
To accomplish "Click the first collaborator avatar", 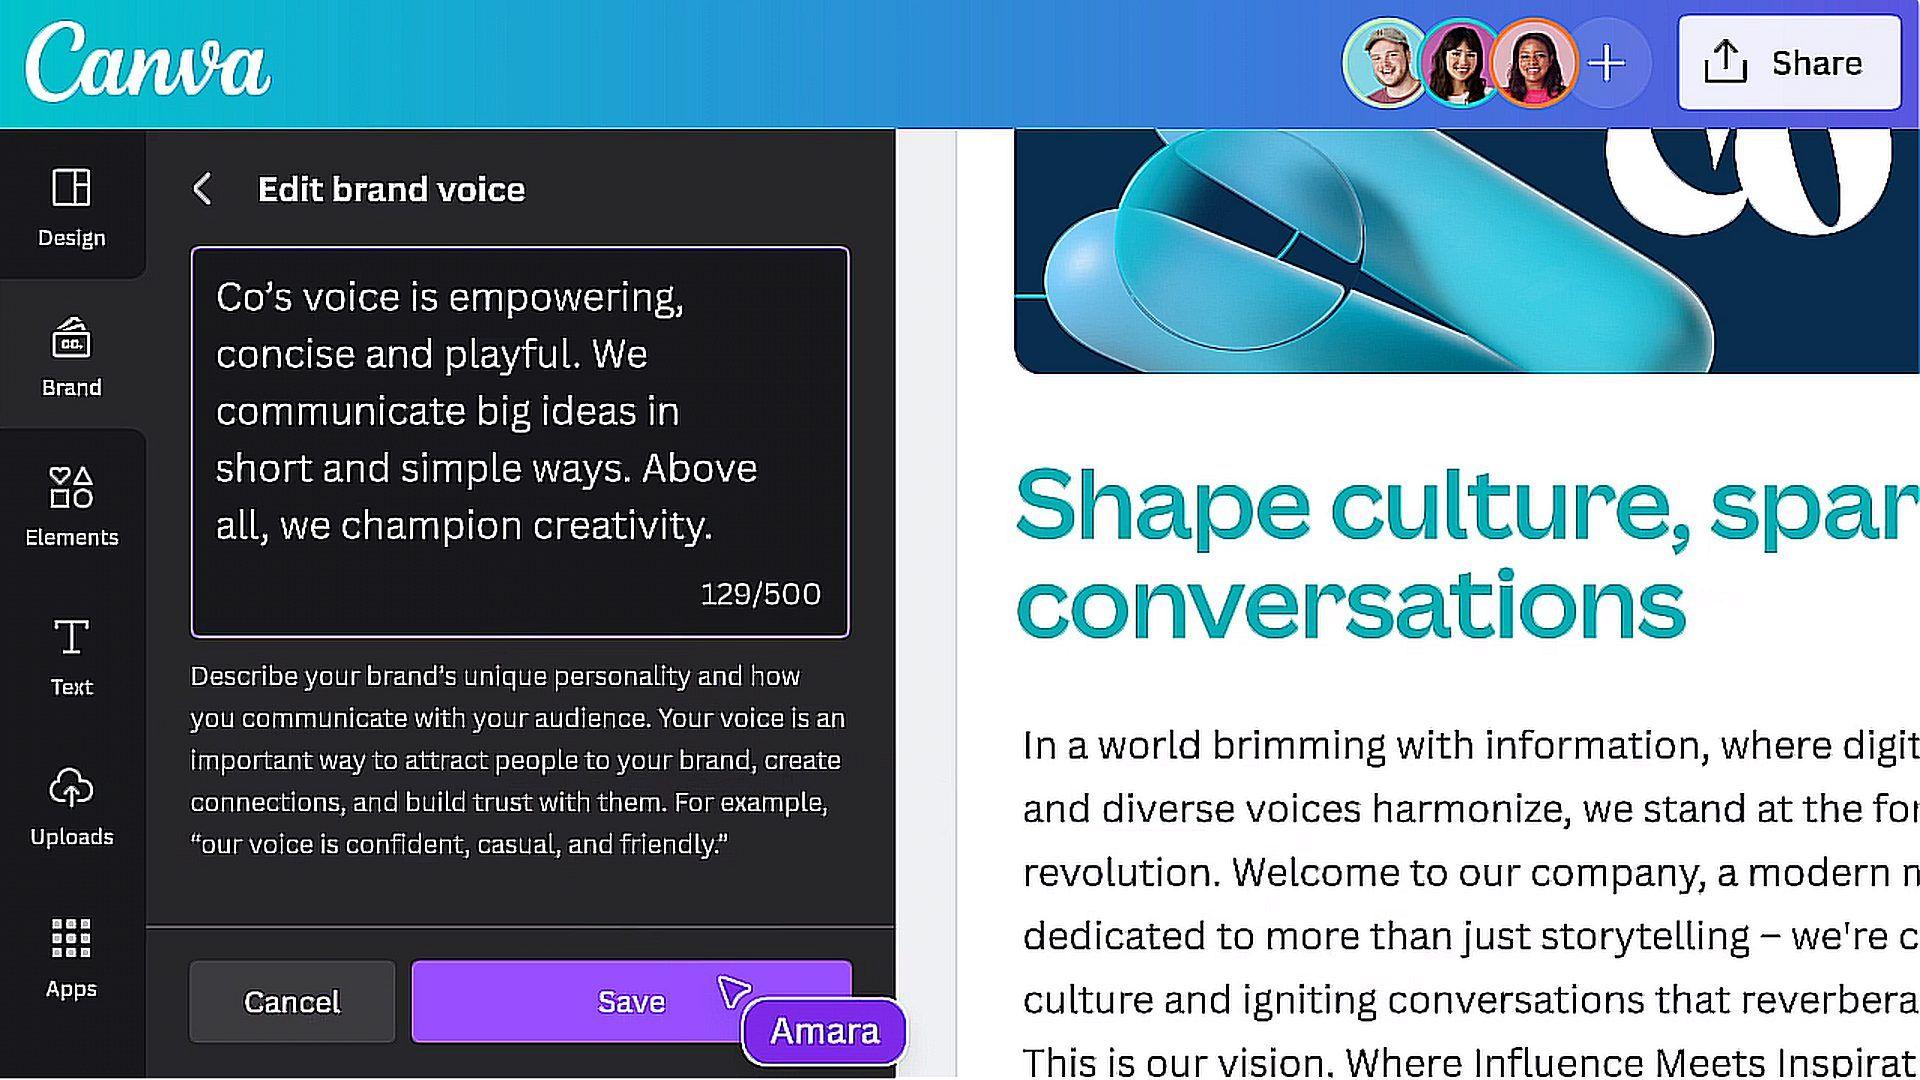I will (1386, 62).
